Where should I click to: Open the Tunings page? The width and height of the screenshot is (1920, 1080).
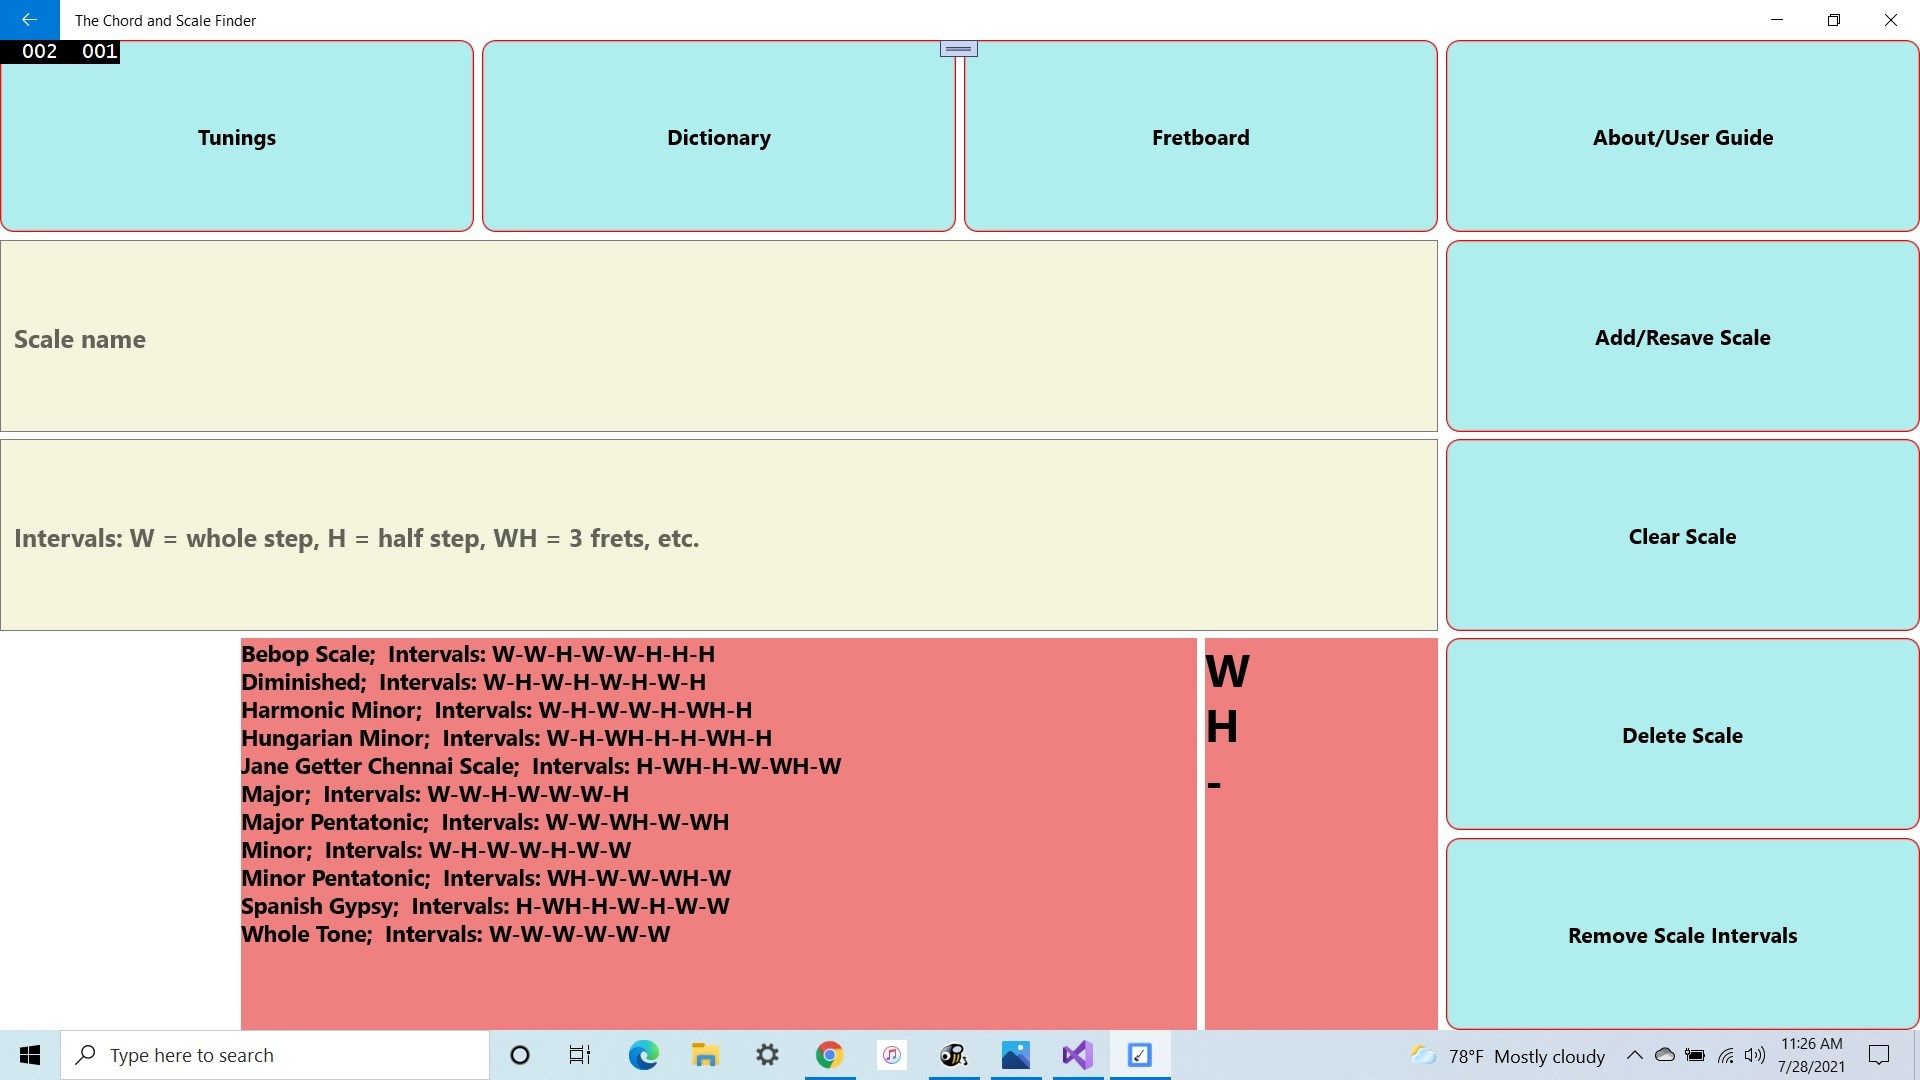tap(237, 136)
